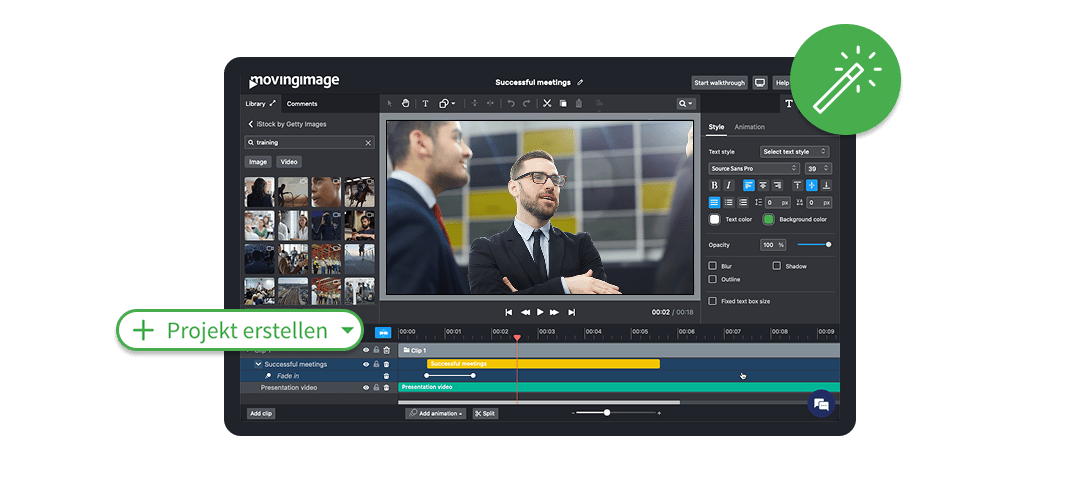Align text to bottom vertically
The width and height of the screenshot is (1080, 492).
pos(826,185)
